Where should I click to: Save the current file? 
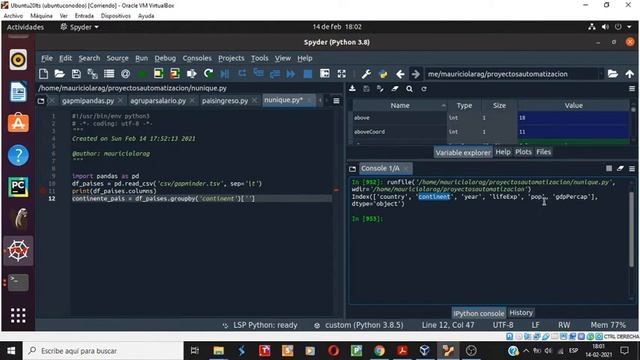(76, 74)
